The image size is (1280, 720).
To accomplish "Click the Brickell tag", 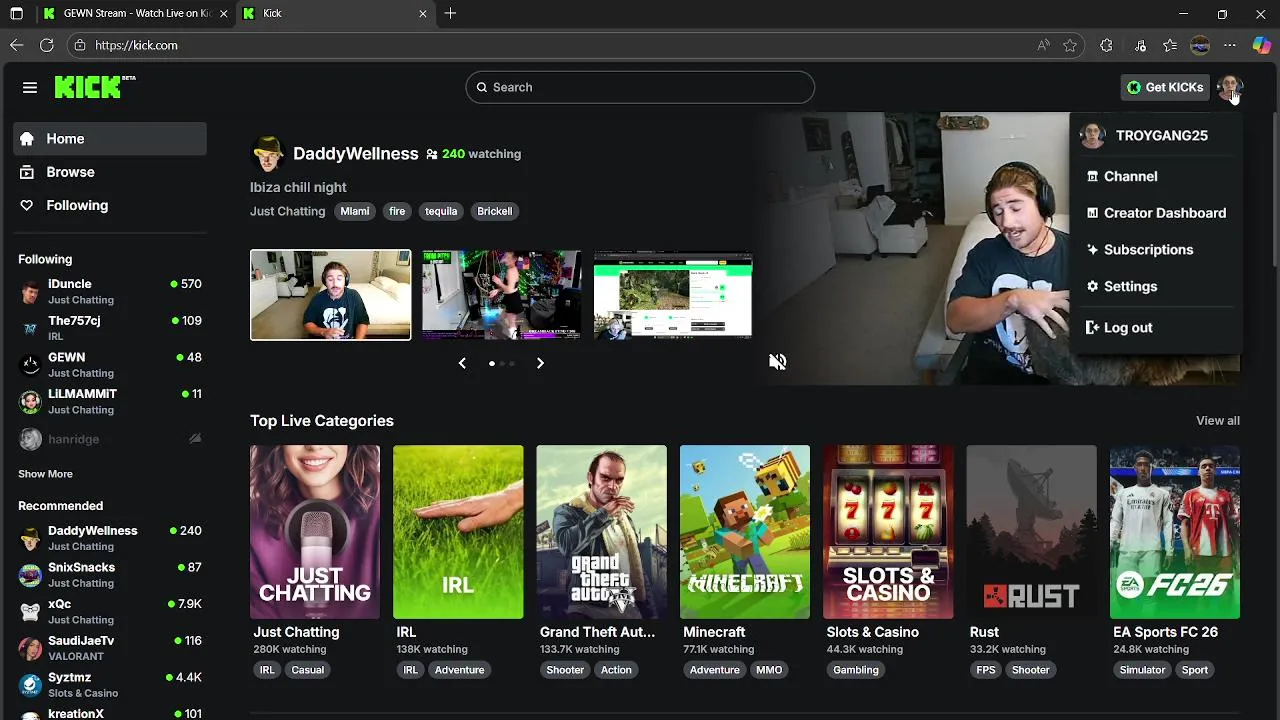I will point(495,211).
